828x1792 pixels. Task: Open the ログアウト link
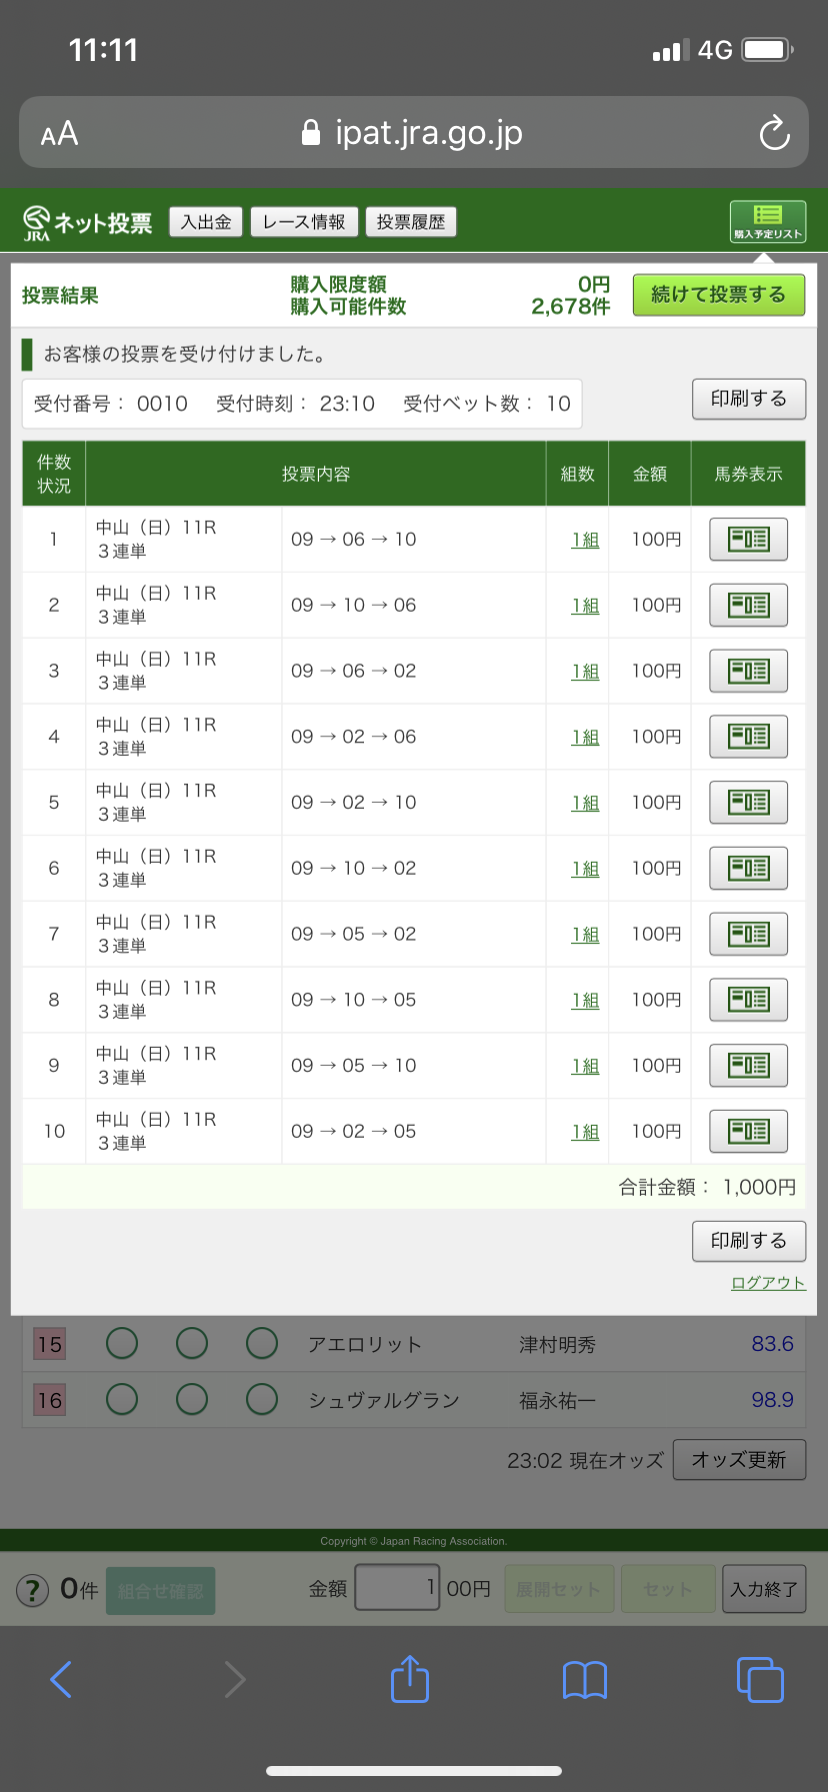[x=768, y=1283]
